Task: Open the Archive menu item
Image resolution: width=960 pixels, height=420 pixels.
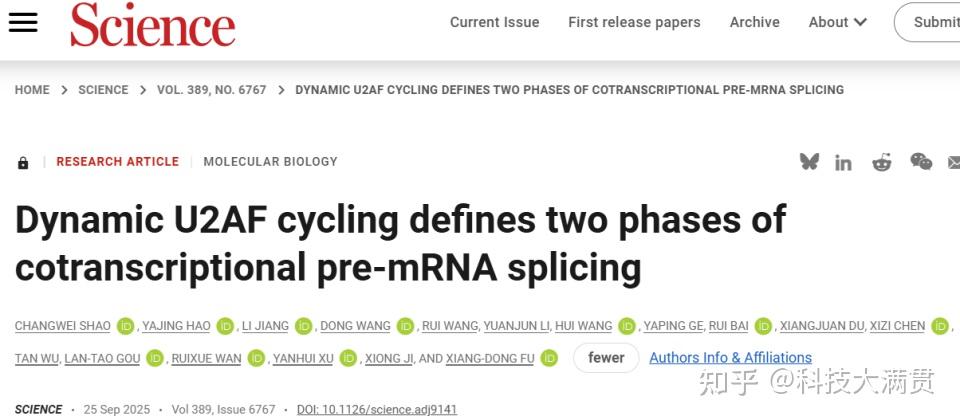Action: click(754, 22)
